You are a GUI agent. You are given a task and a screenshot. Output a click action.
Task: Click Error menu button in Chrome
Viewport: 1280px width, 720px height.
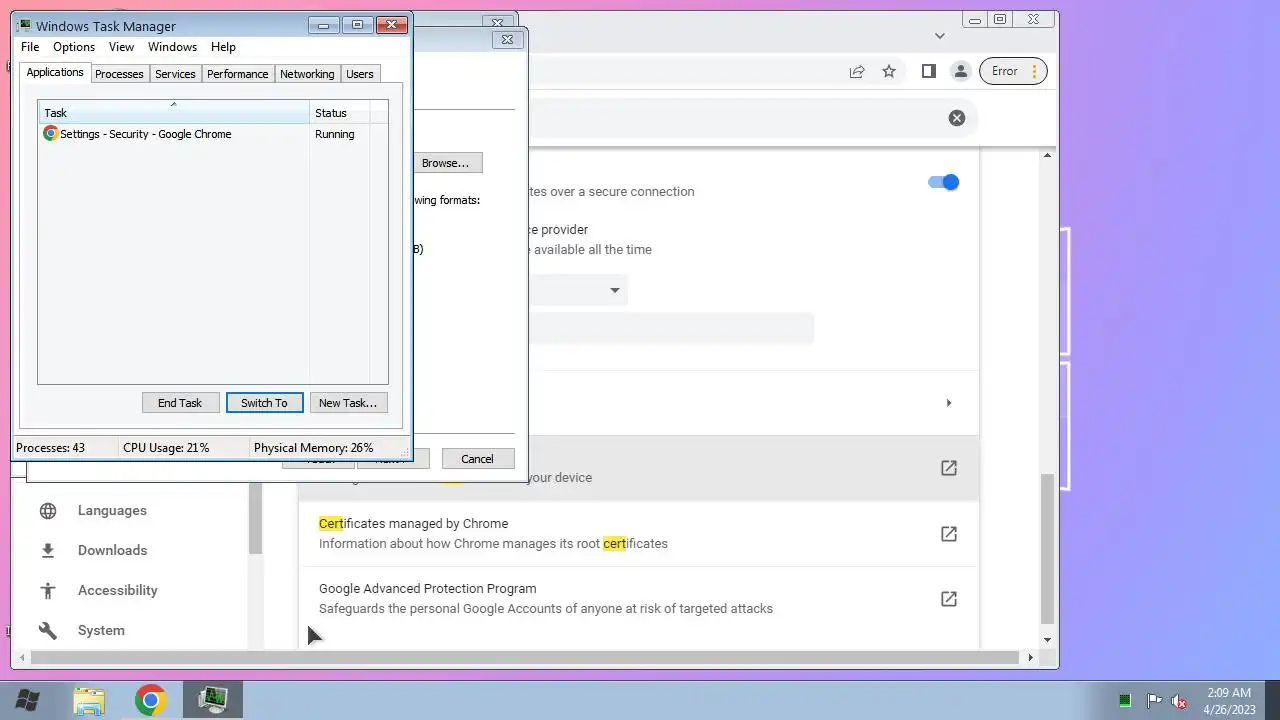coord(1014,71)
